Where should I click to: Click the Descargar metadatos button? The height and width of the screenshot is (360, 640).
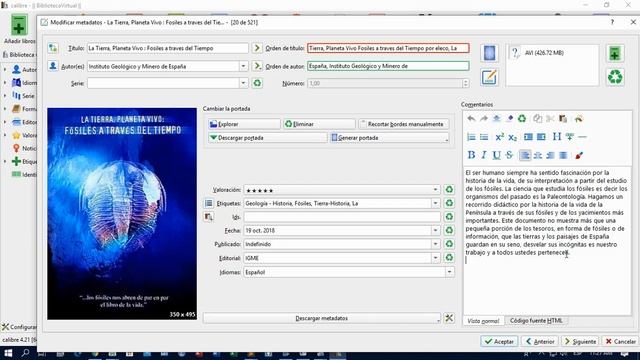pyautogui.click(x=322, y=318)
